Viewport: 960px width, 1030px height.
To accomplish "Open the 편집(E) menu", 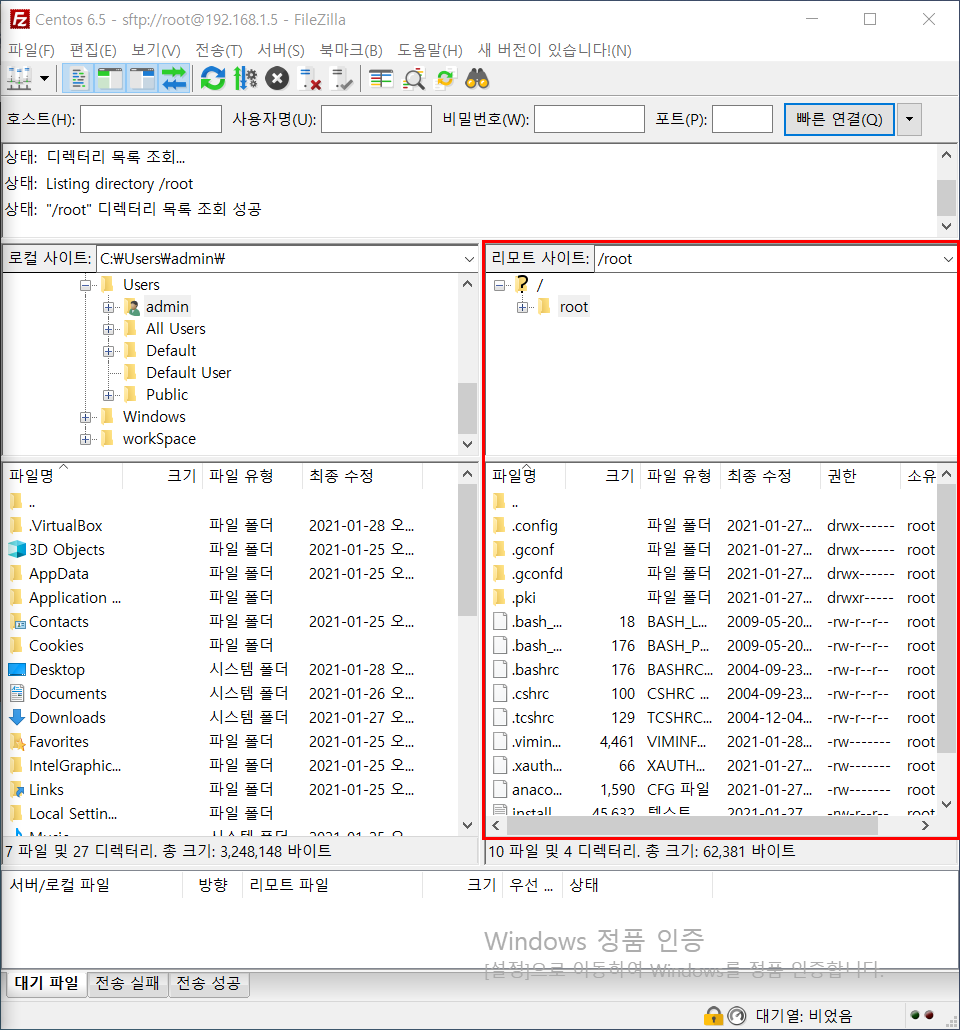I will (93, 51).
